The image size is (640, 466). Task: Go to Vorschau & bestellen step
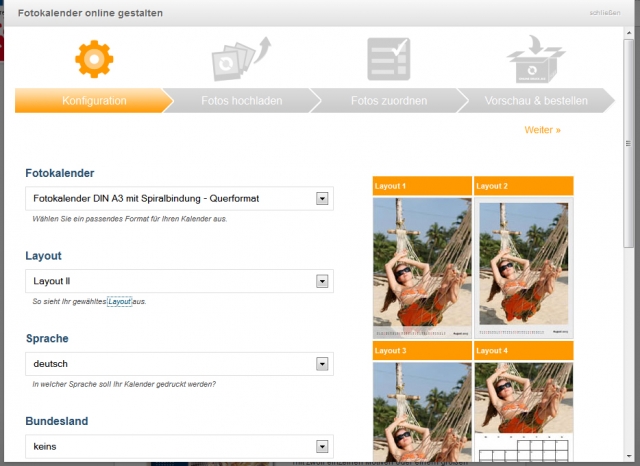click(x=536, y=101)
